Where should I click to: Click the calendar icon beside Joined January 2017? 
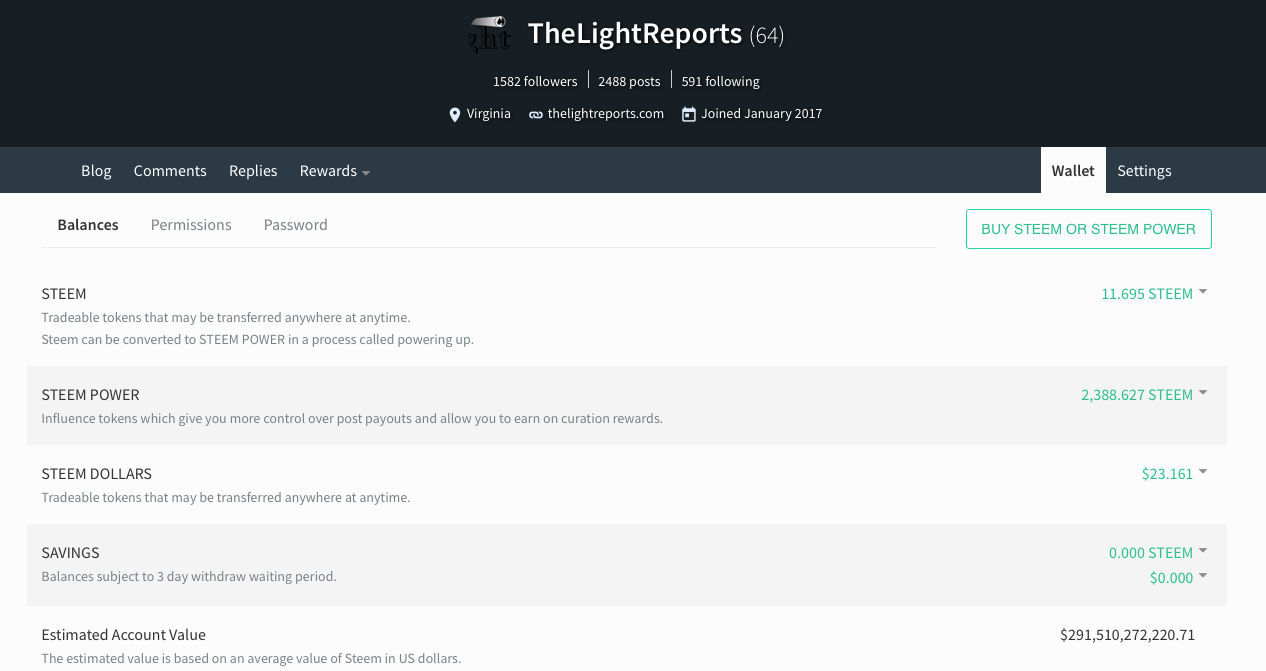[x=688, y=114]
